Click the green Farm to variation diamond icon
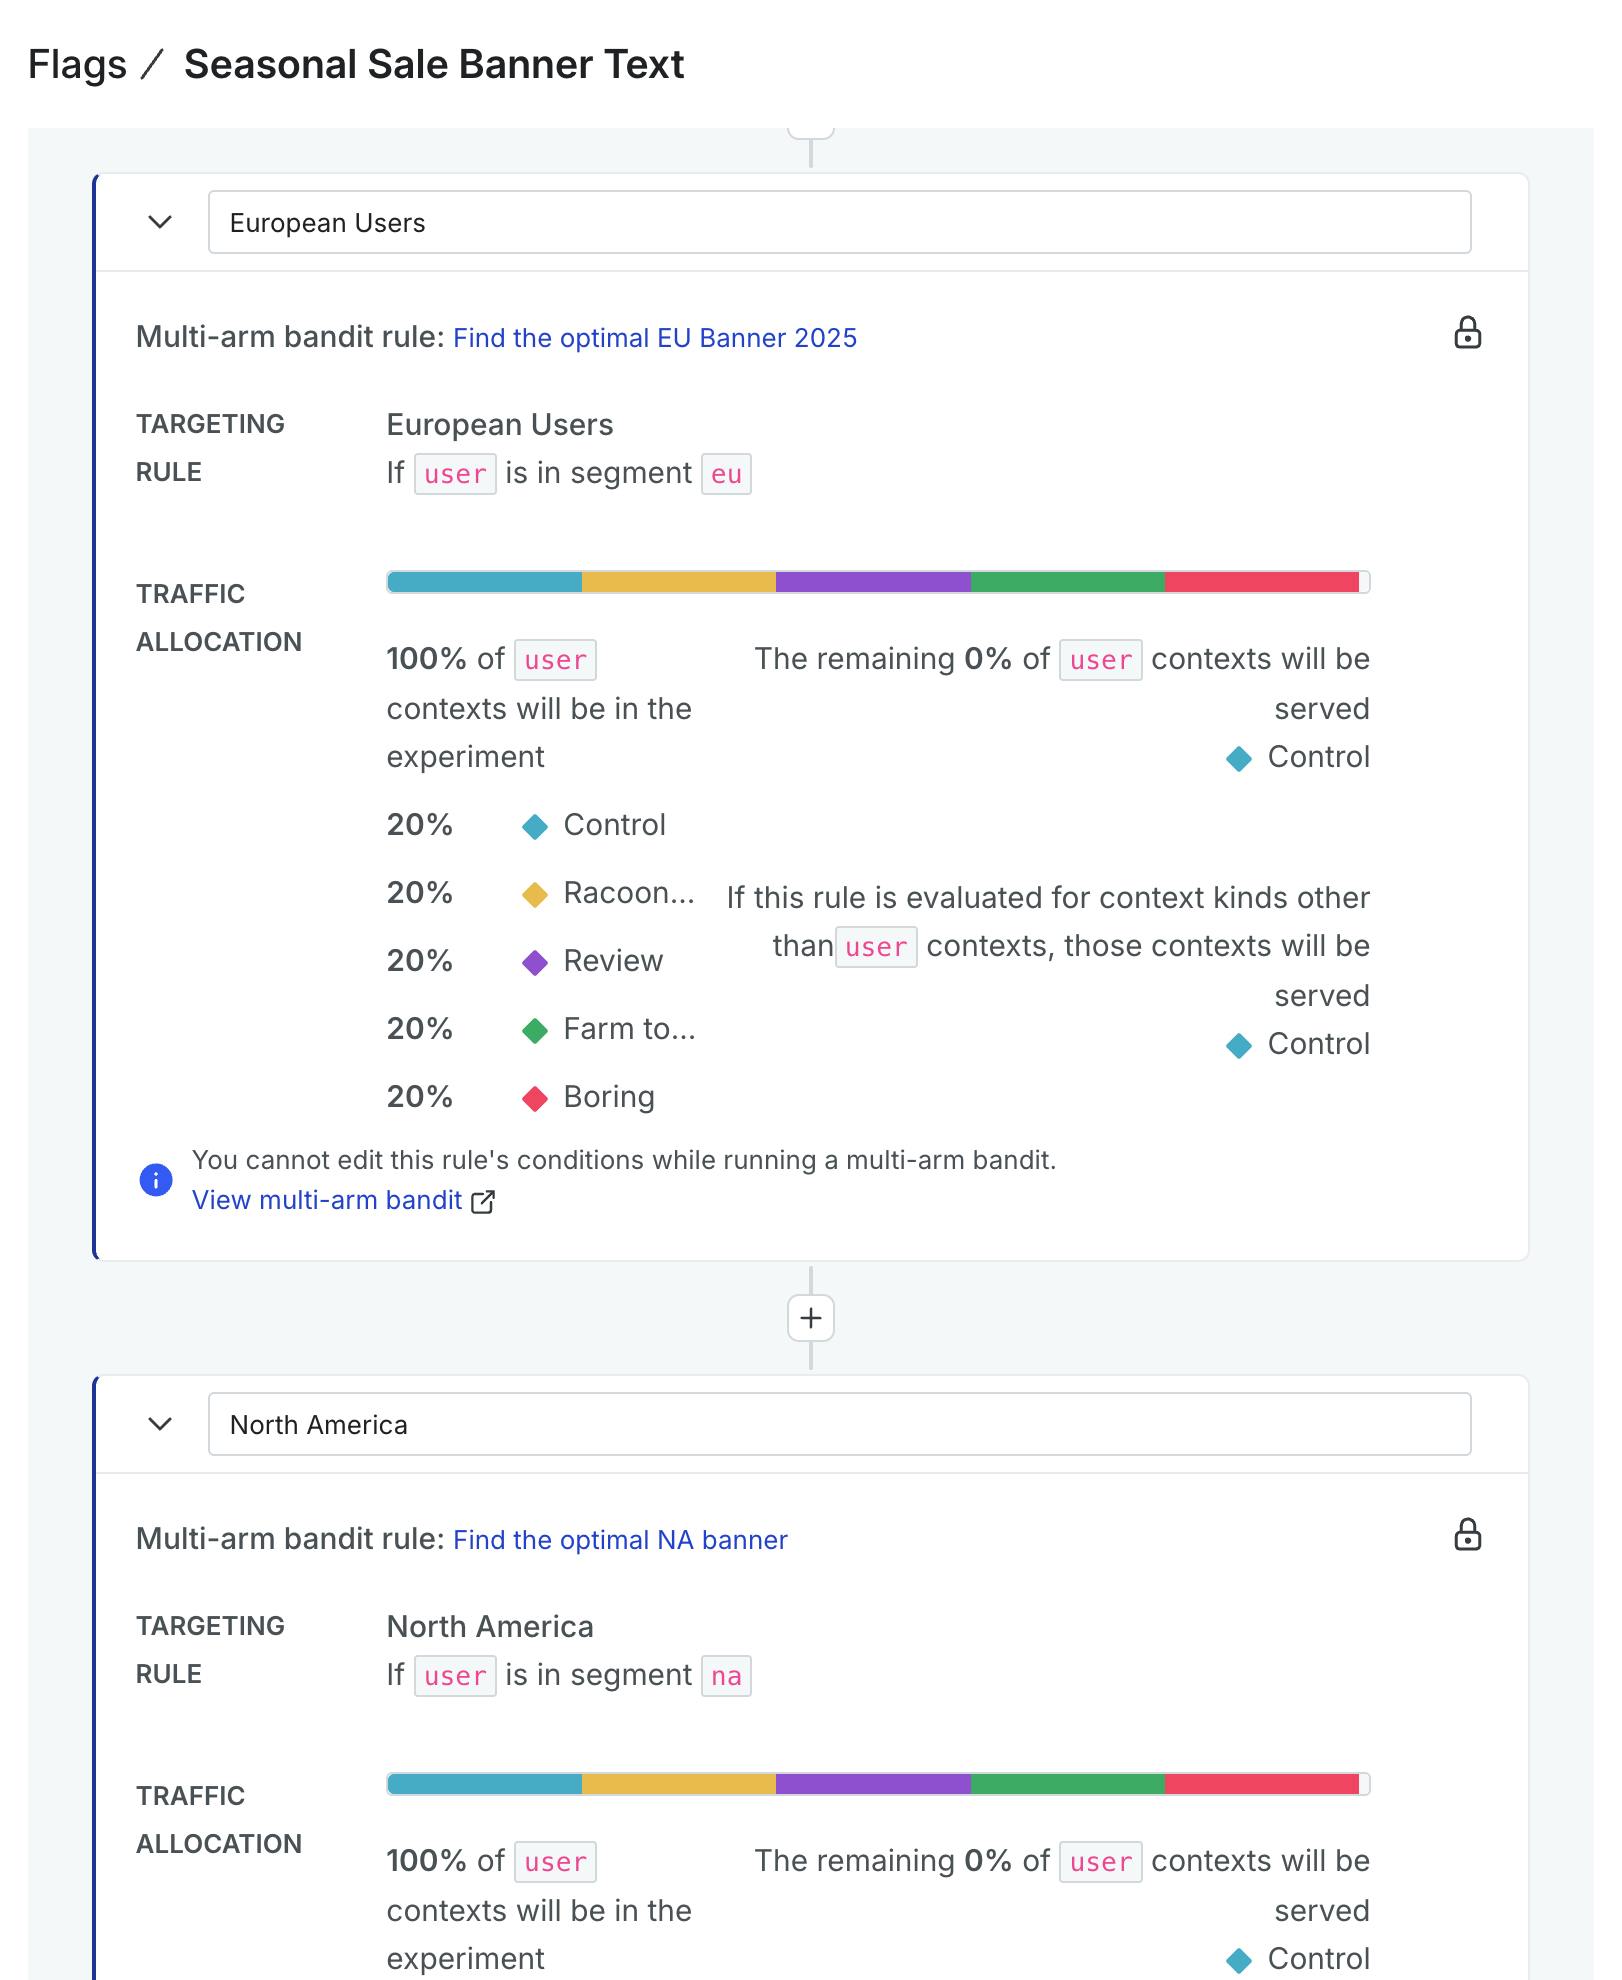The height and width of the screenshot is (1980, 1622). tap(535, 1031)
